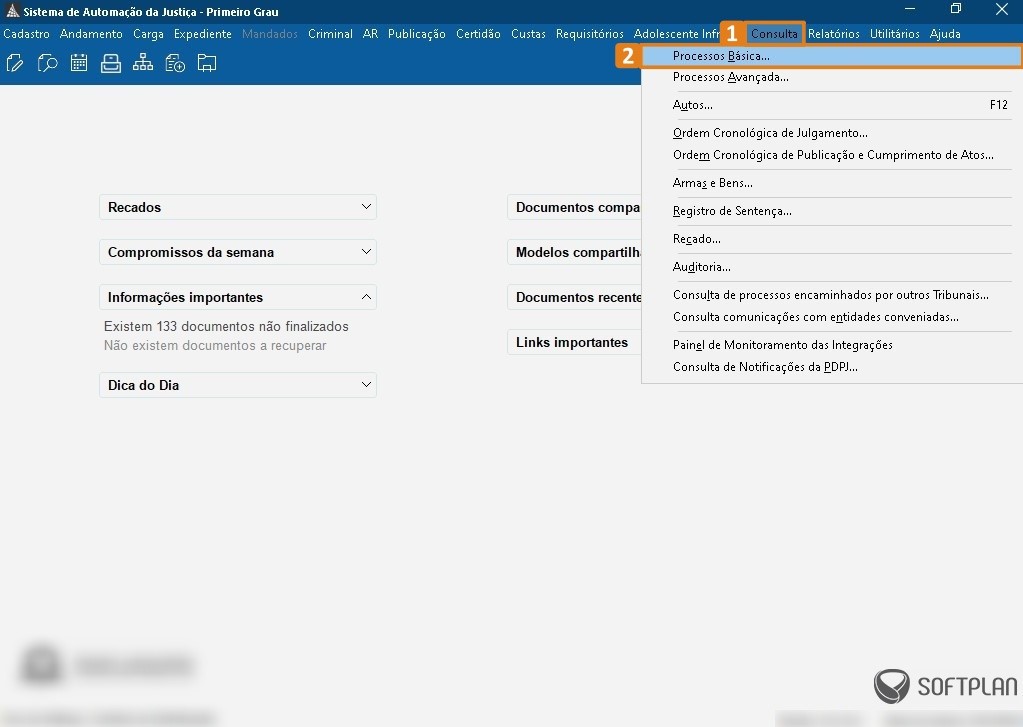Click the scanner device toolbar icon

tap(111, 63)
